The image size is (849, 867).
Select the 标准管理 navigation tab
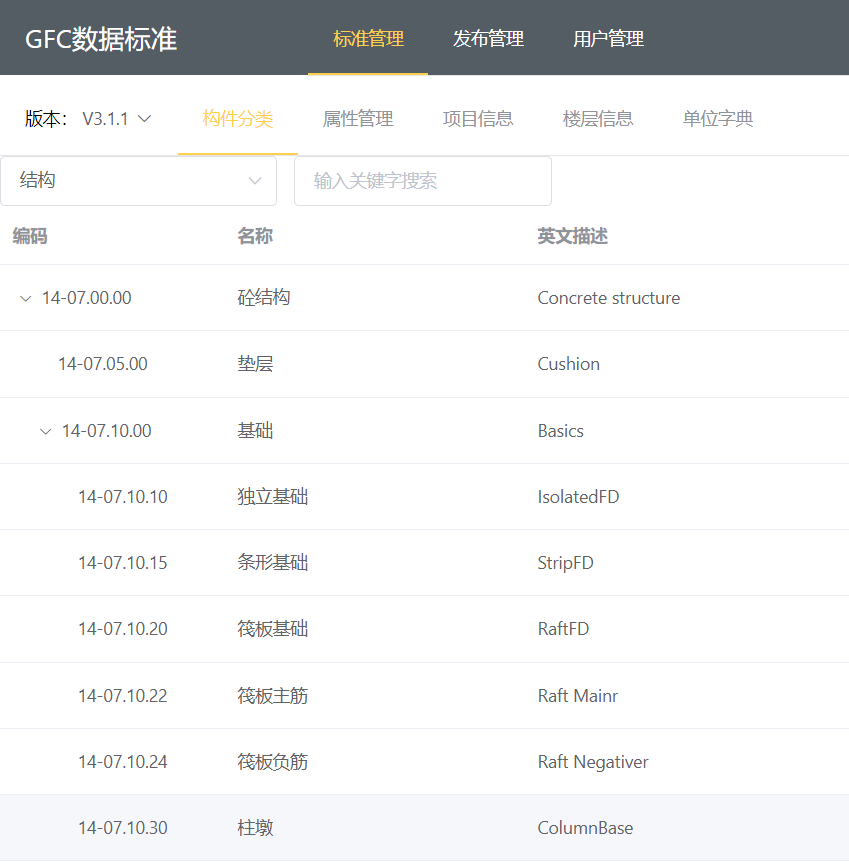(367, 38)
